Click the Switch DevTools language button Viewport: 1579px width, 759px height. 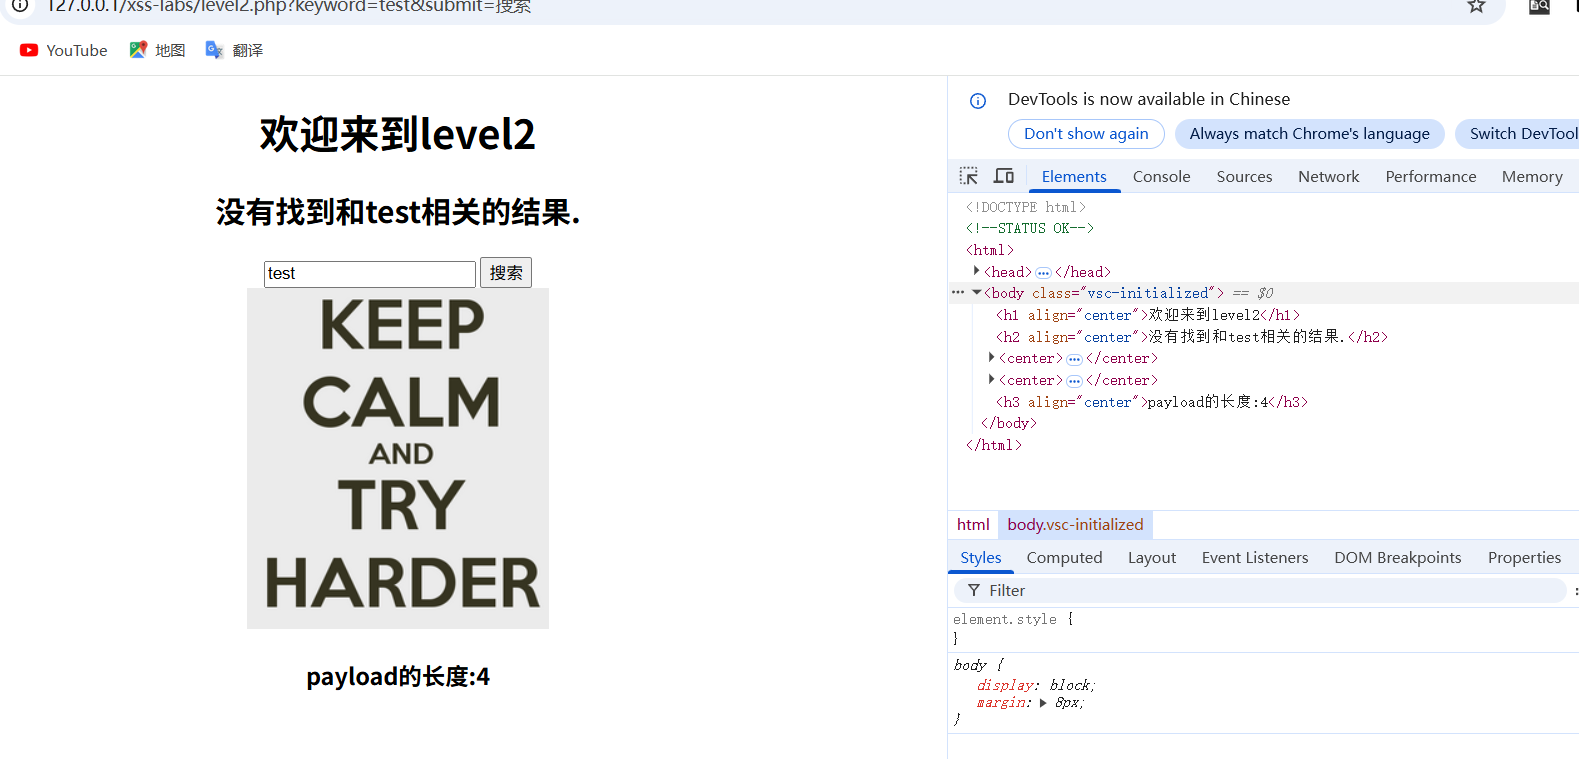(1517, 134)
